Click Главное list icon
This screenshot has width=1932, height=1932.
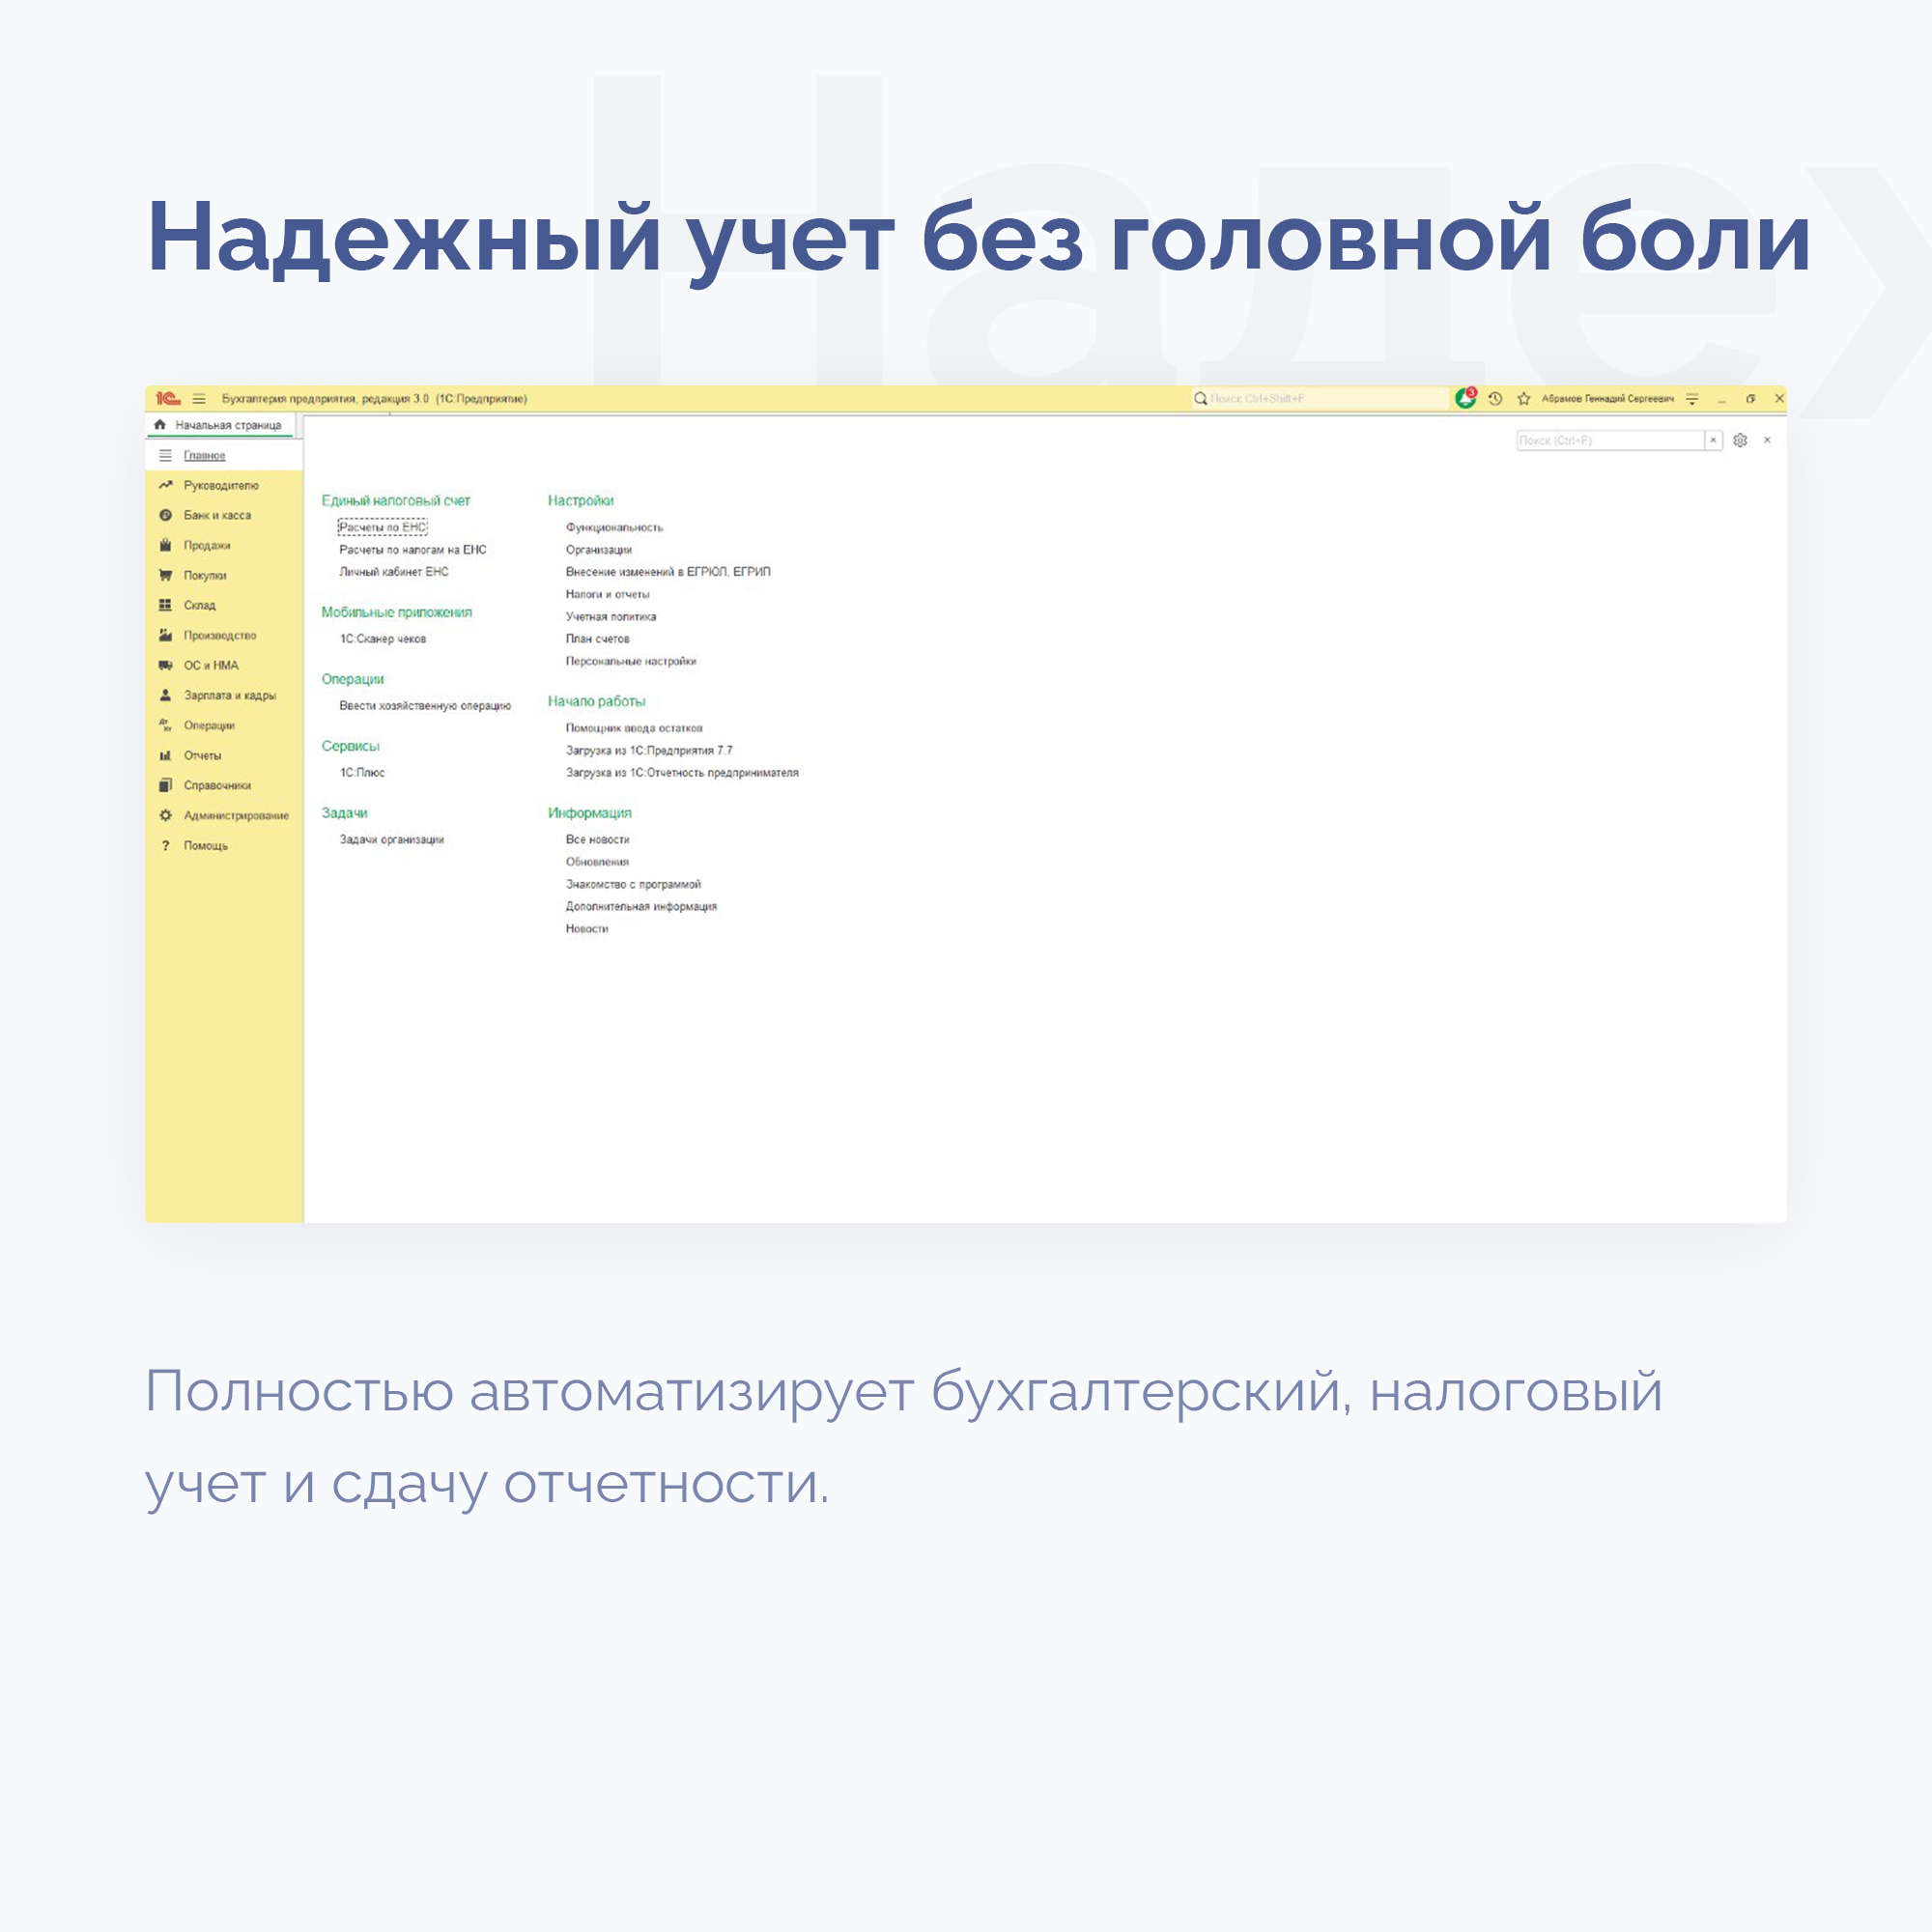[x=166, y=456]
